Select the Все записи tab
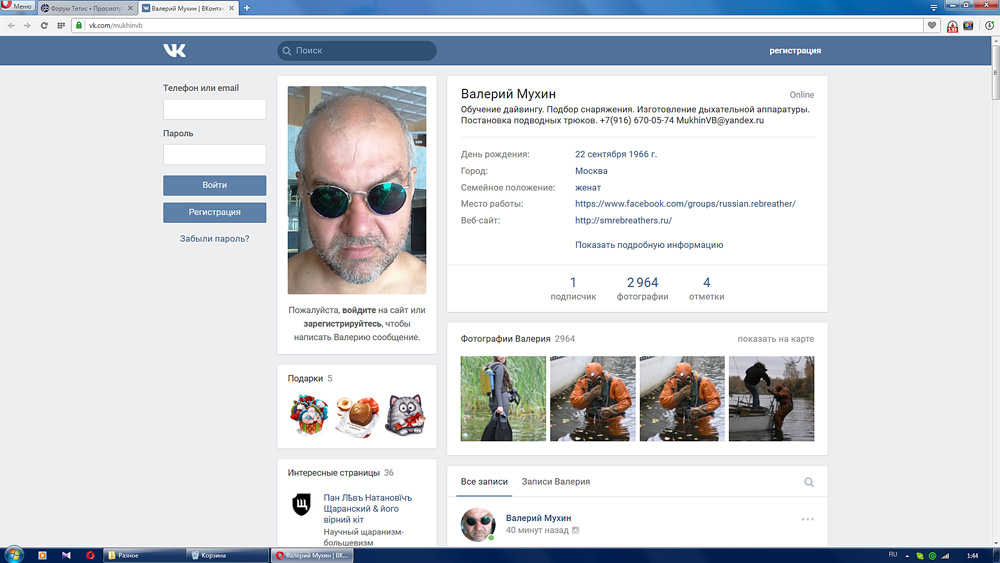This screenshot has width=1000, height=563. (x=484, y=481)
